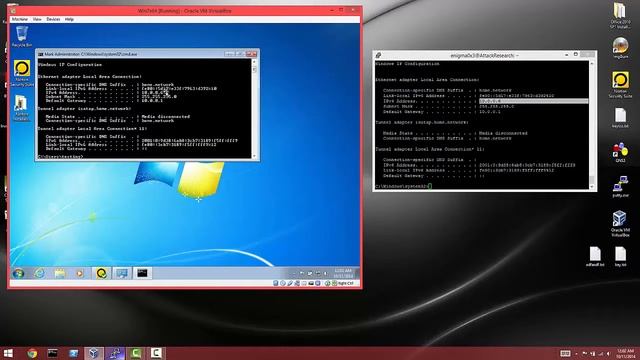Screen dimensions: 640x360
Task: Select the Norton installer file on VM desktop
Action: (x=22, y=108)
